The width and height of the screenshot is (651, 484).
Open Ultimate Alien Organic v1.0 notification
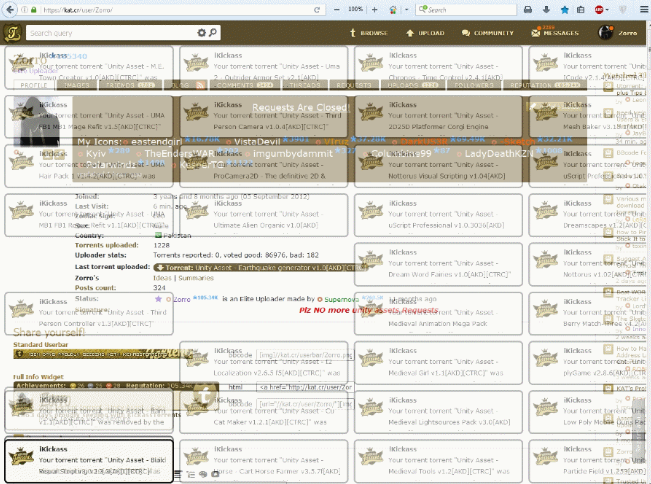tap(264, 216)
